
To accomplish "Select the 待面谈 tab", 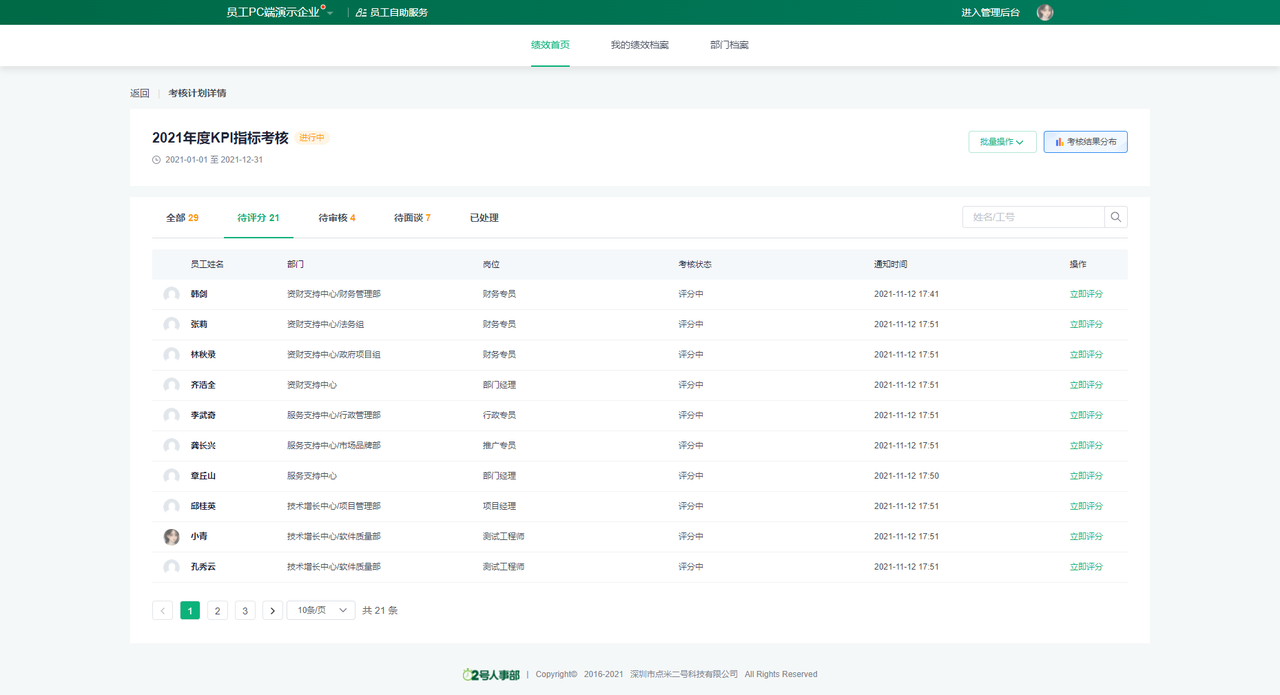I will click(412, 218).
